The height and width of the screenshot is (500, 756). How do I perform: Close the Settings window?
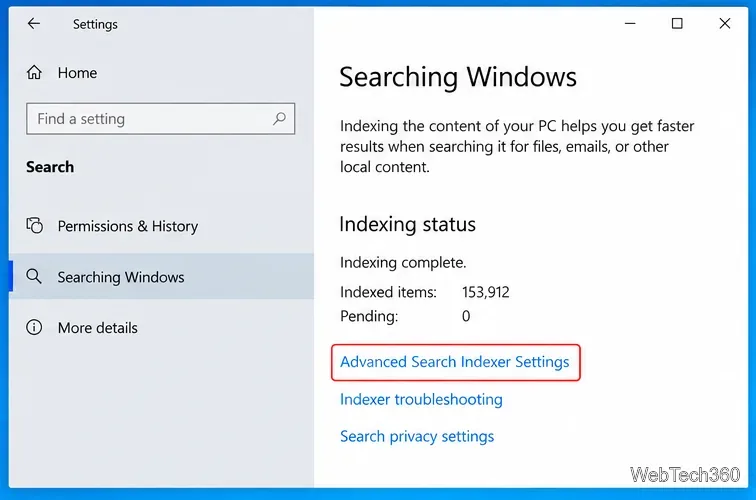point(725,23)
